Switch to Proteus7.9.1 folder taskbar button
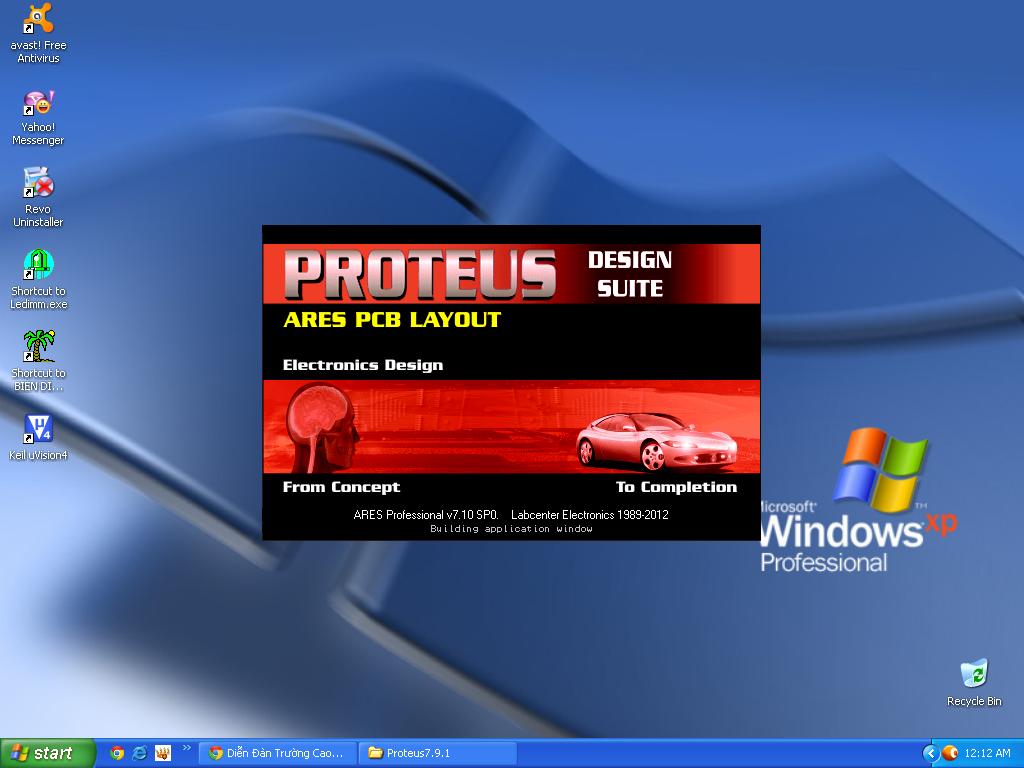The width and height of the screenshot is (1024, 768). (x=438, y=753)
